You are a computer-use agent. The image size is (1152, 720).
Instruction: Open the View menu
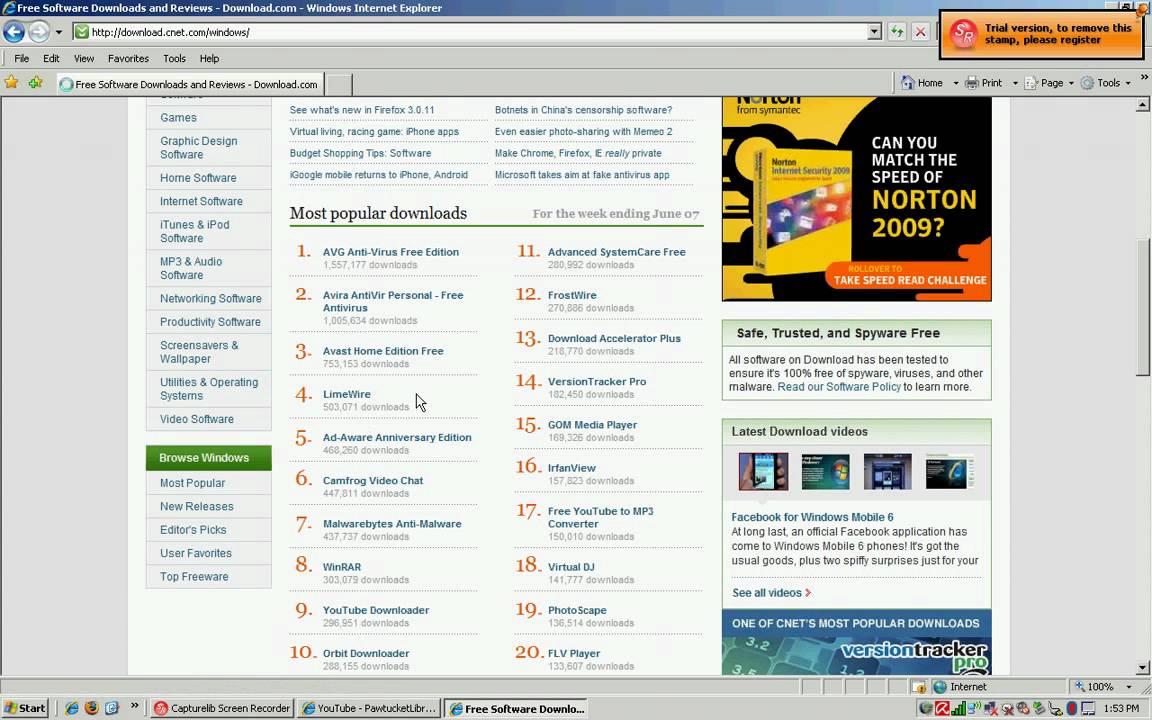tap(84, 58)
